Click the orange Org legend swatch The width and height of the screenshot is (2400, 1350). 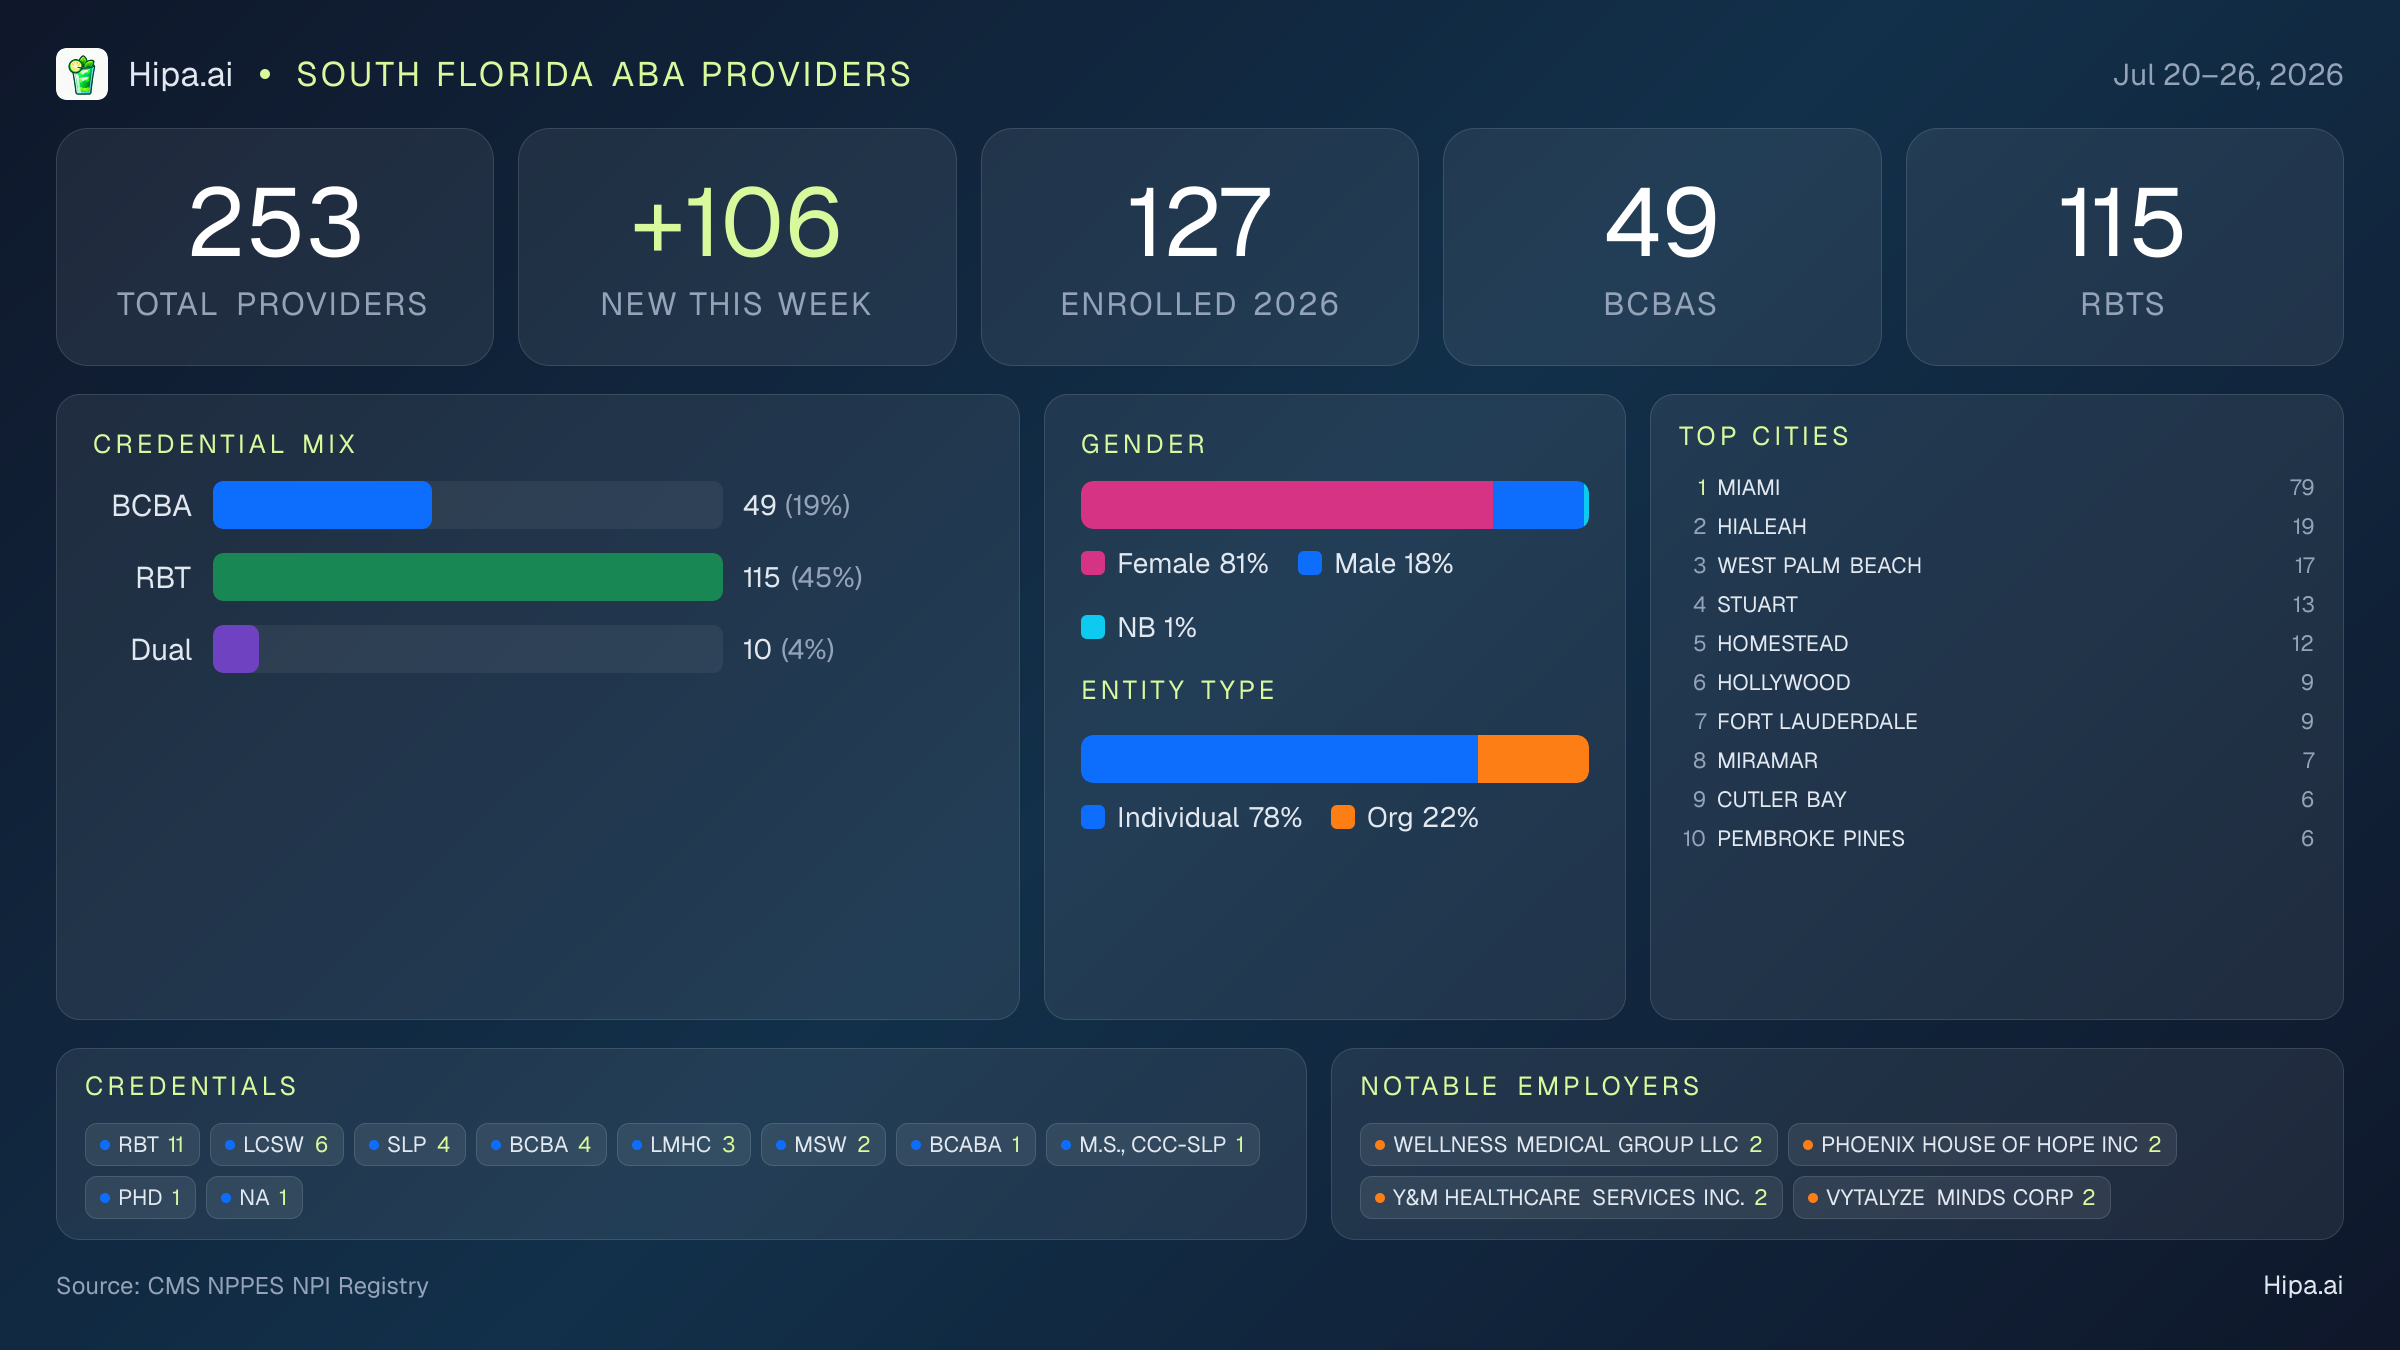click(1343, 817)
